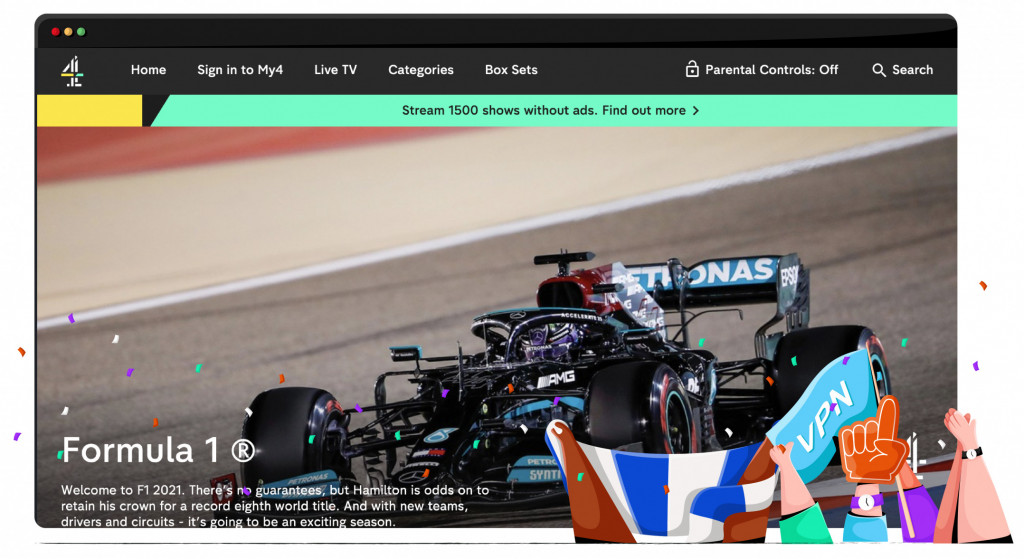Click the parental controls padlock icon

[692, 69]
